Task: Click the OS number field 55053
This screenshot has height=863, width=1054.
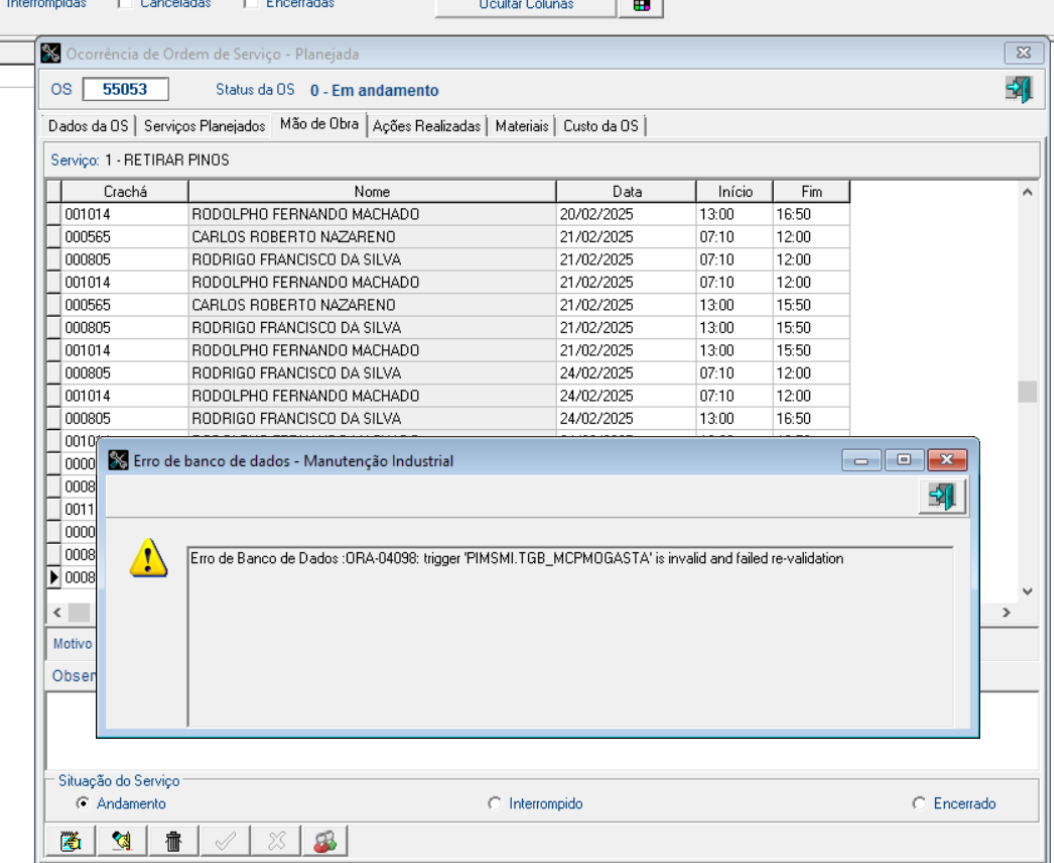Action: tap(125, 89)
